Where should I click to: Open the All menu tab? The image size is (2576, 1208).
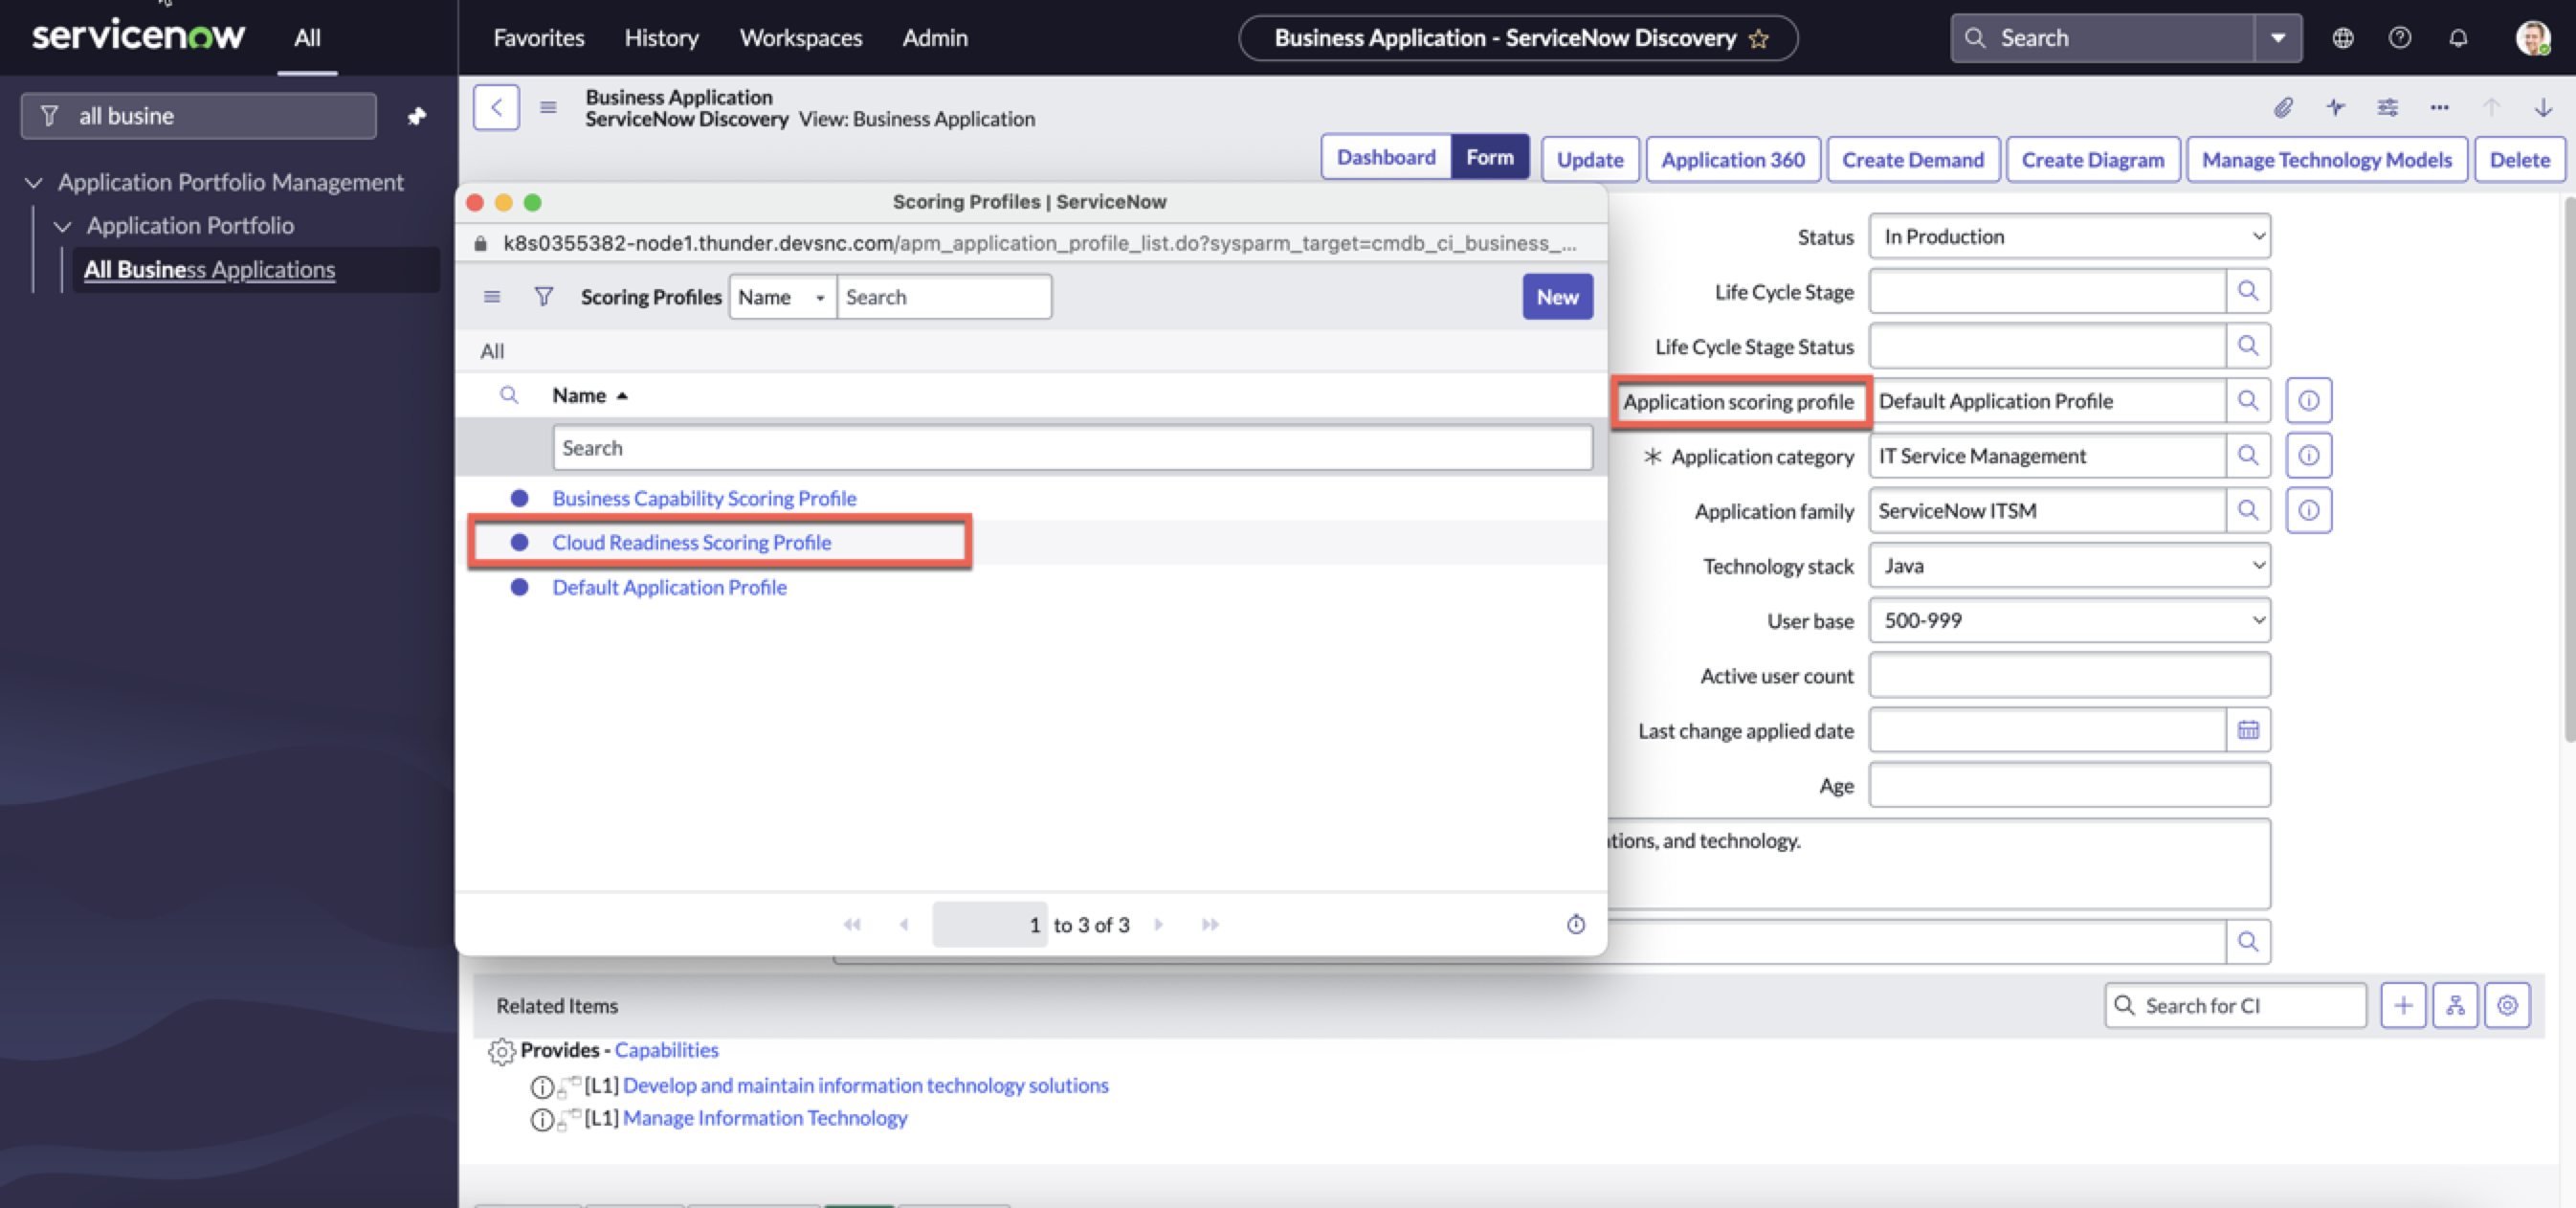(x=307, y=38)
